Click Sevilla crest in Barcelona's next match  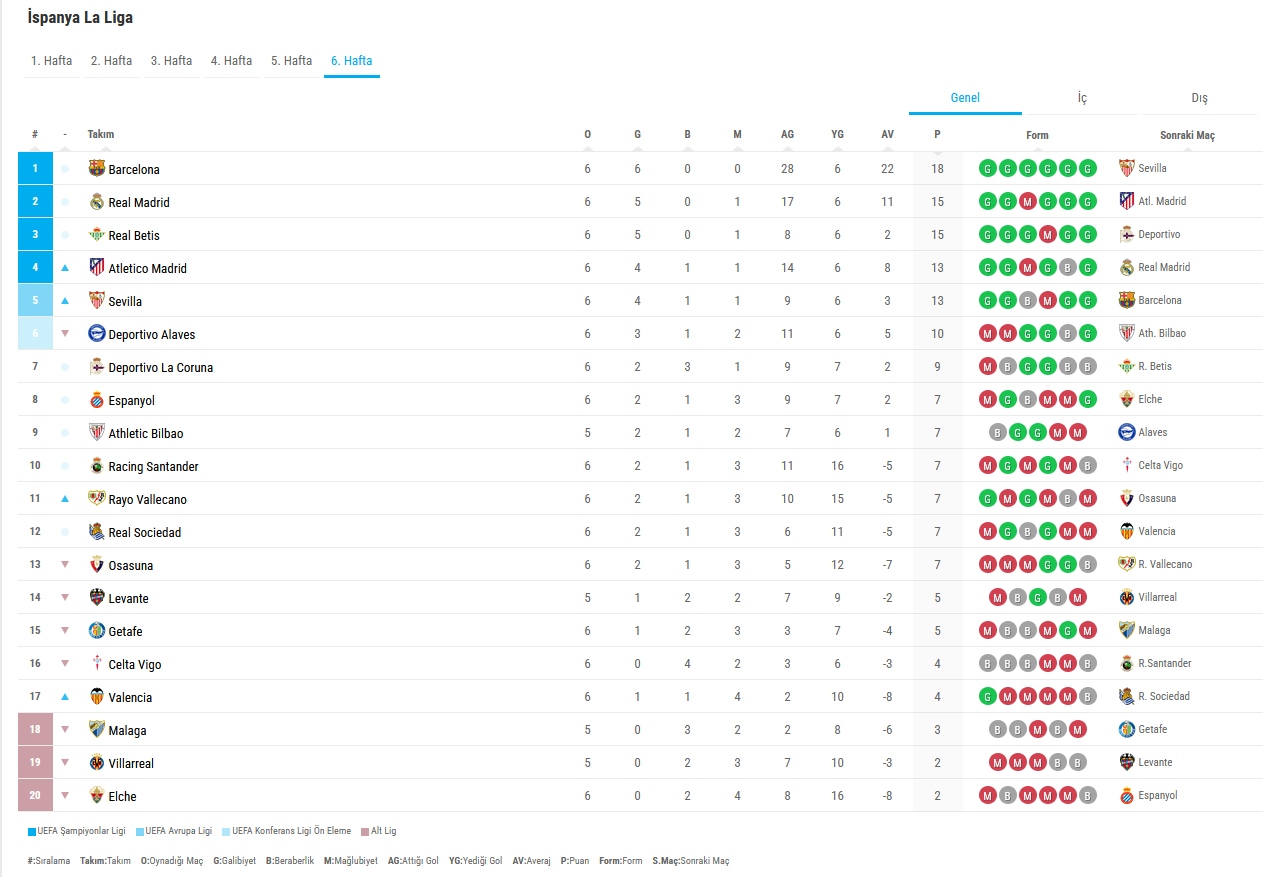[1127, 168]
